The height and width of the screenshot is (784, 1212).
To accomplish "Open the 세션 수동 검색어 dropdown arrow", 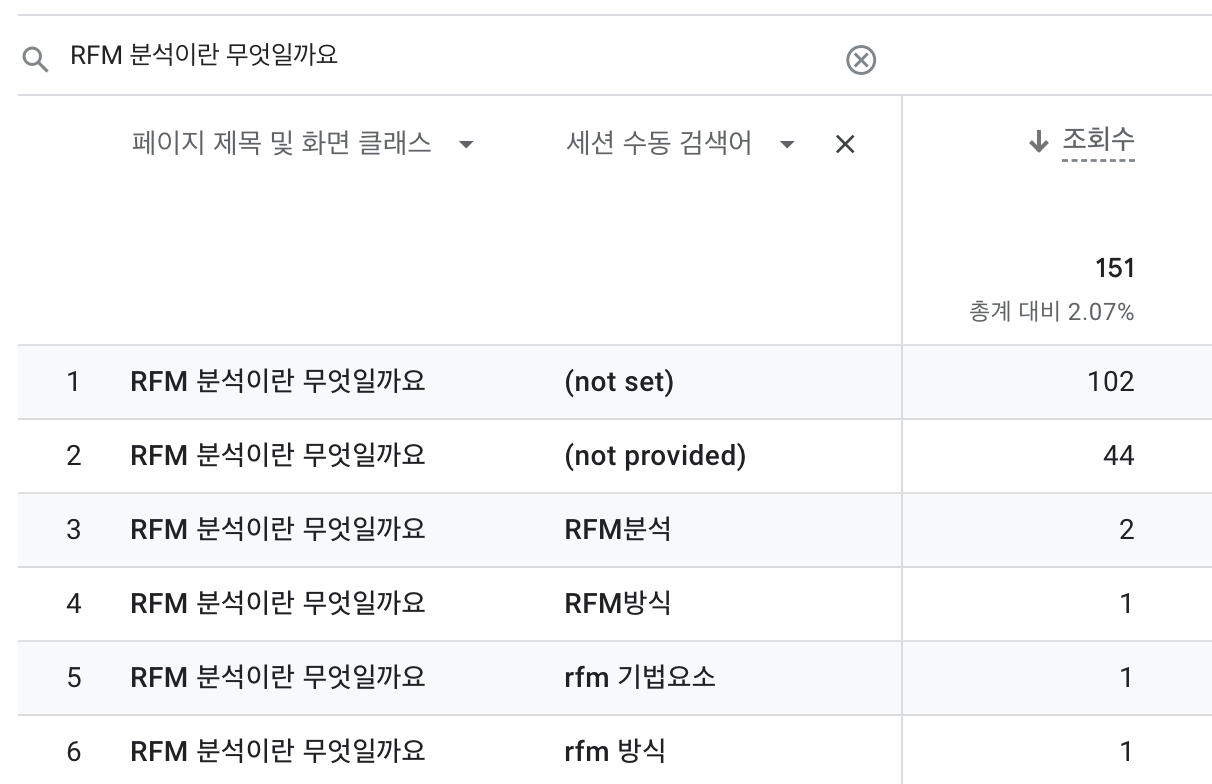I will click(x=787, y=145).
